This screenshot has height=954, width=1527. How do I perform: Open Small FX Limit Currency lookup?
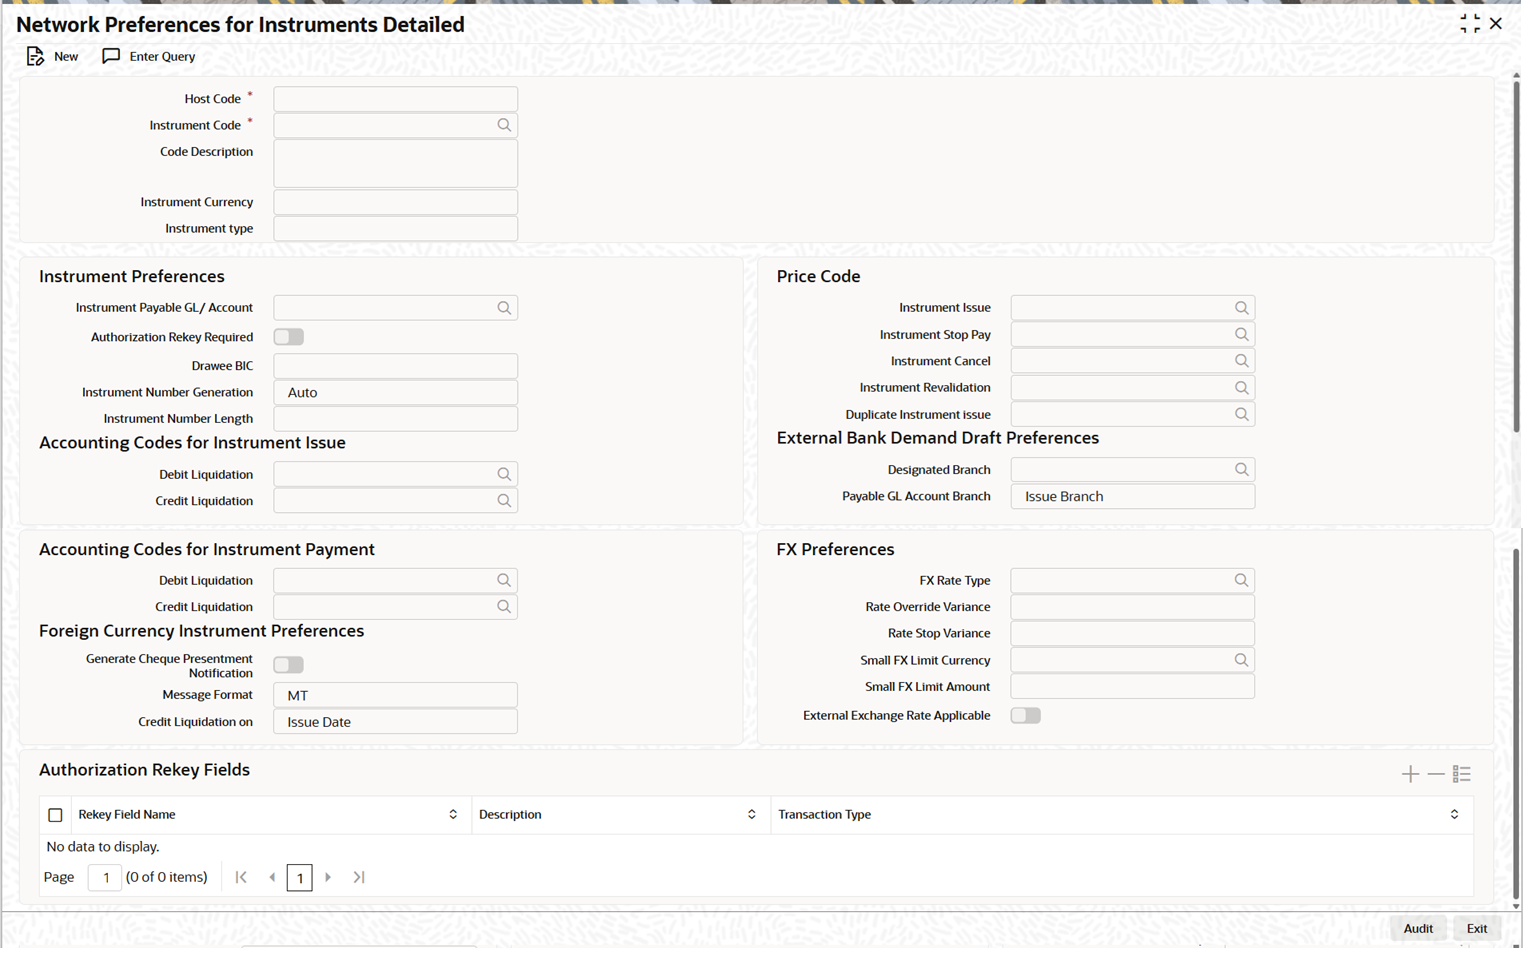pyautogui.click(x=1241, y=660)
